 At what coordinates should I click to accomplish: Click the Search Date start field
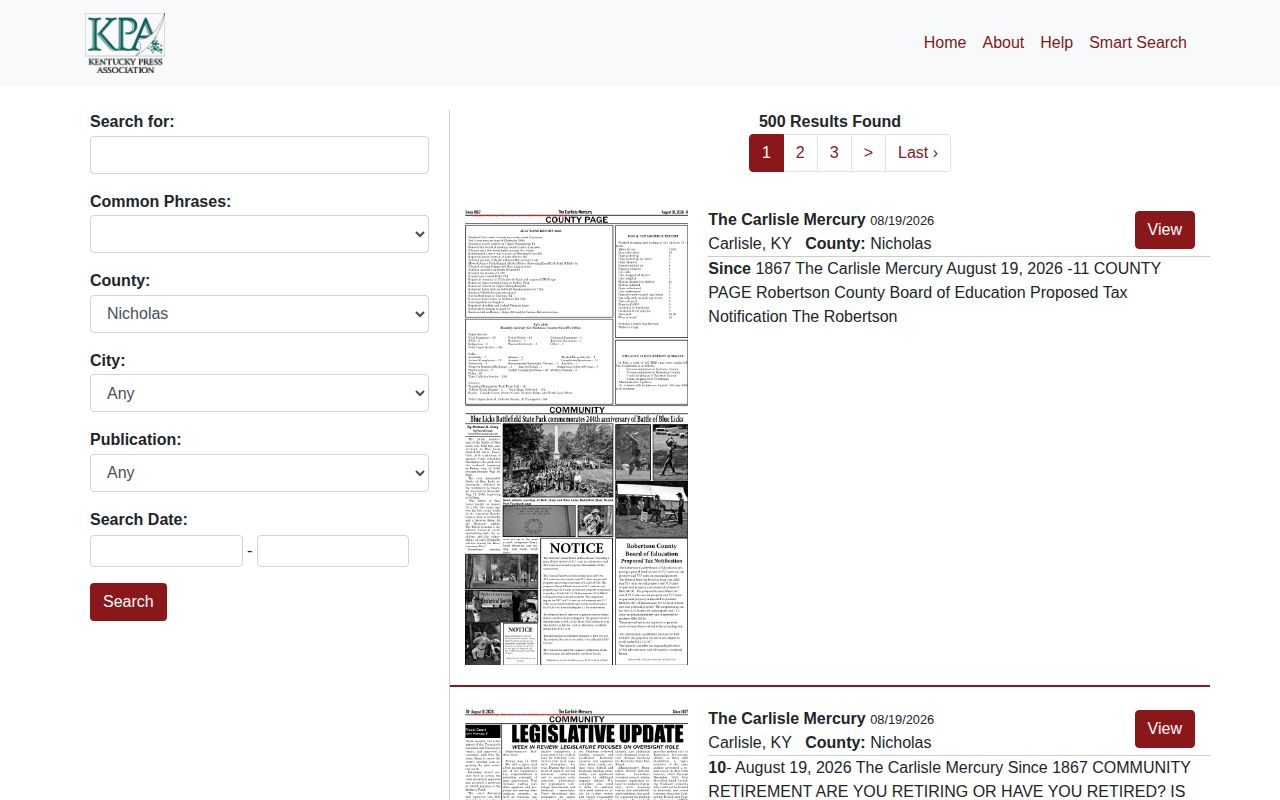coord(166,551)
